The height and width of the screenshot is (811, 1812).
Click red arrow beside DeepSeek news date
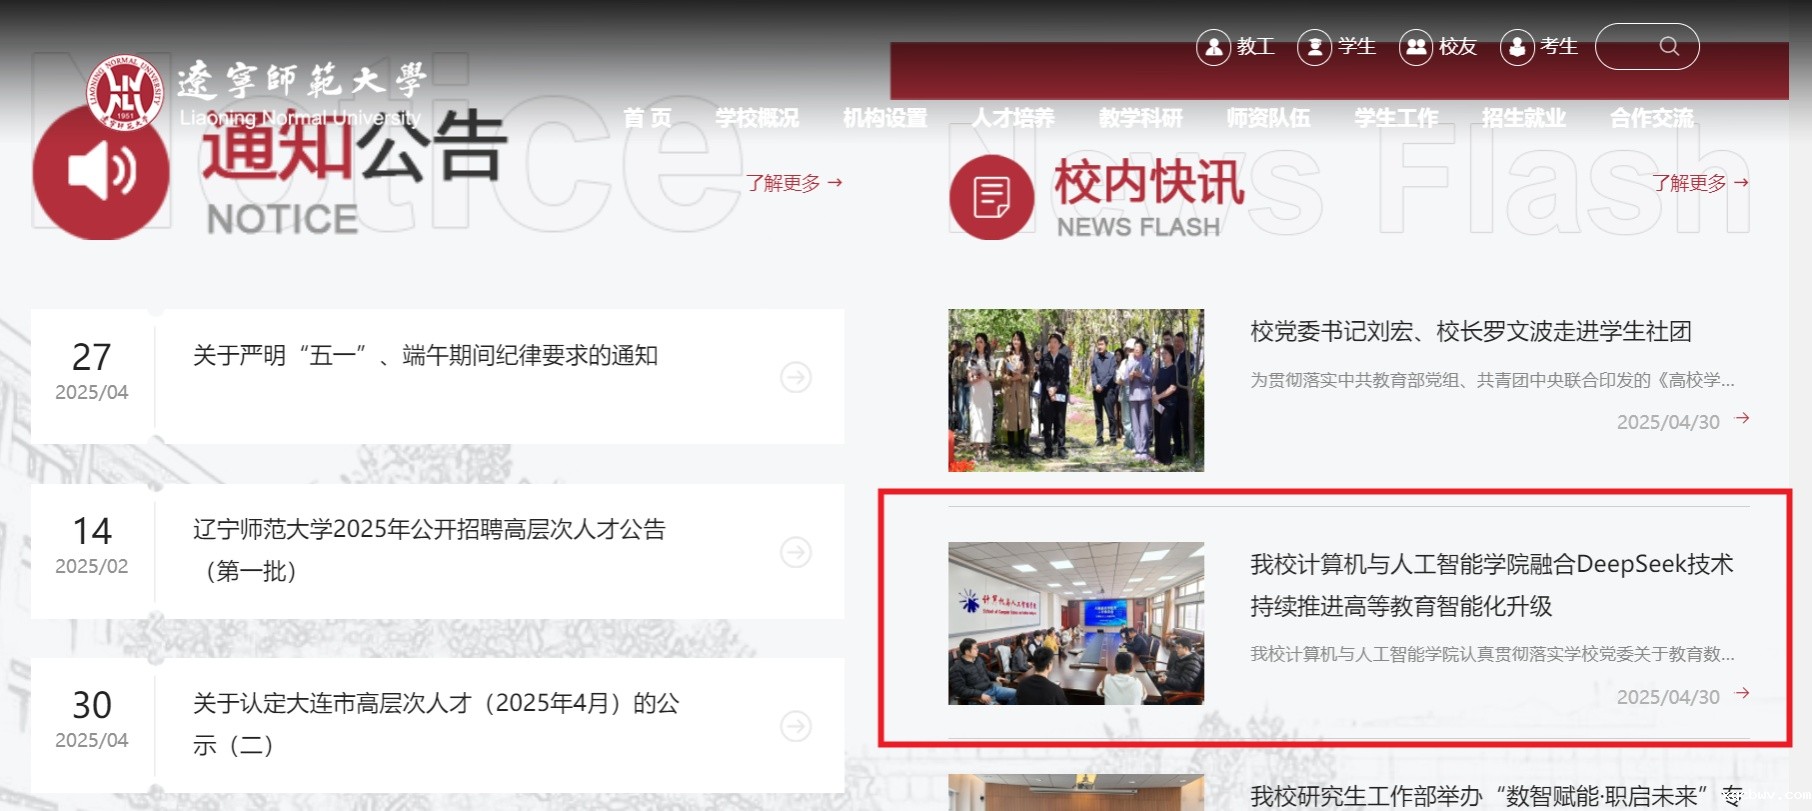[x=1741, y=693]
